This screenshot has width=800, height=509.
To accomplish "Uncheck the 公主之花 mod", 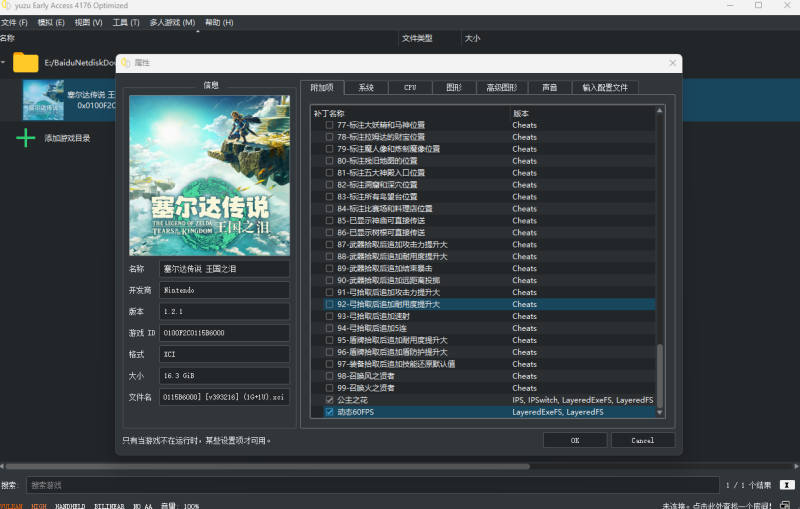I will pyautogui.click(x=329, y=400).
